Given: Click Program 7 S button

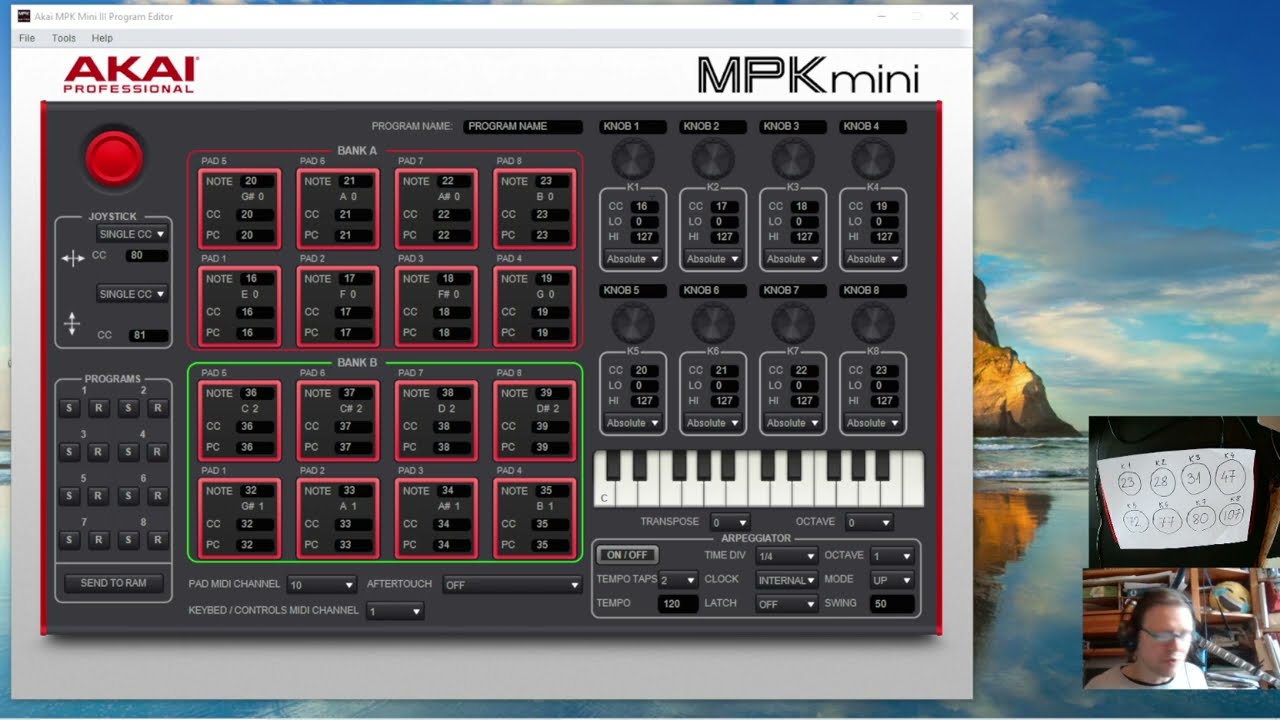Looking at the screenshot, I should [x=69, y=540].
